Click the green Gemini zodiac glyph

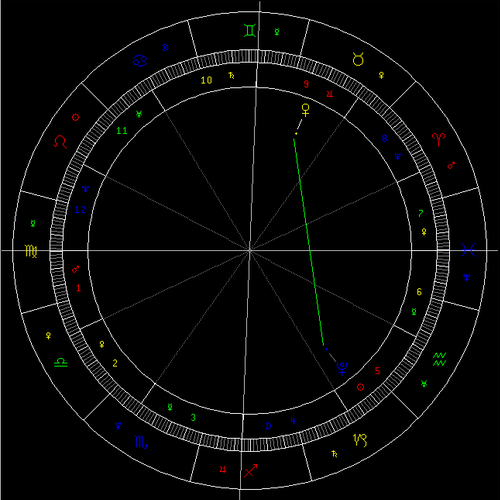[x=250, y=31]
